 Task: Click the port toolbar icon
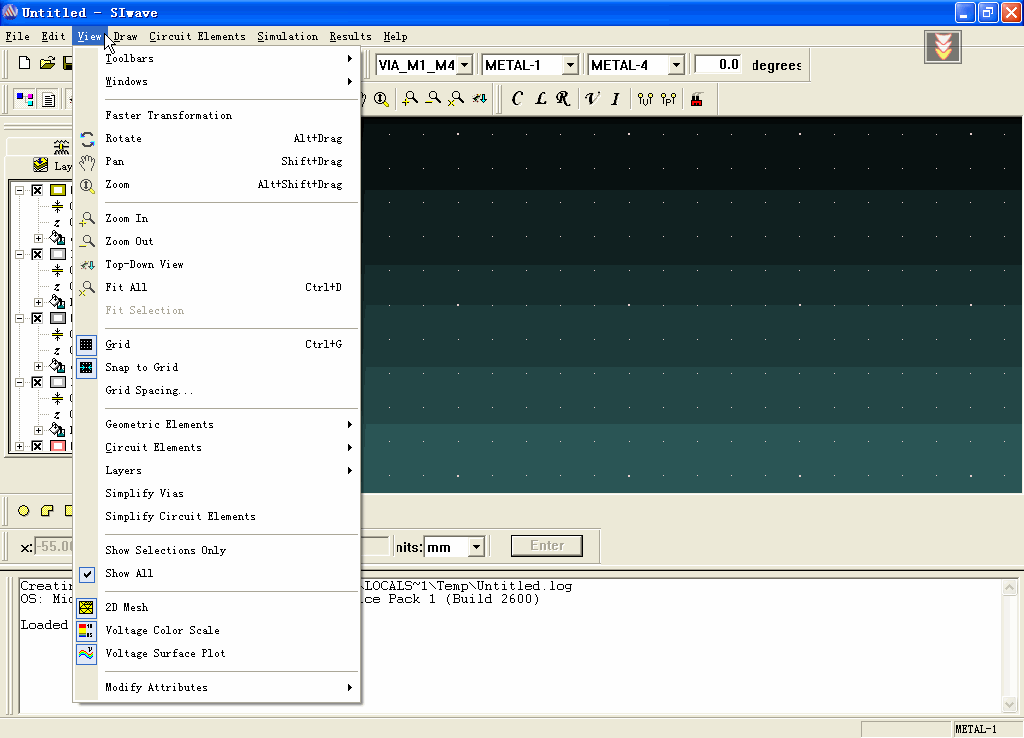click(x=669, y=99)
